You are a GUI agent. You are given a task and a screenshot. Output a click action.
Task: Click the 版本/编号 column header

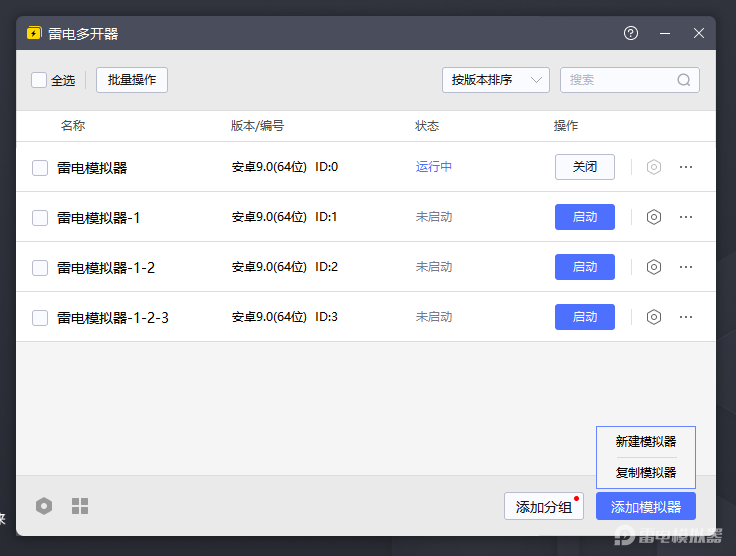[x=257, y=126]
